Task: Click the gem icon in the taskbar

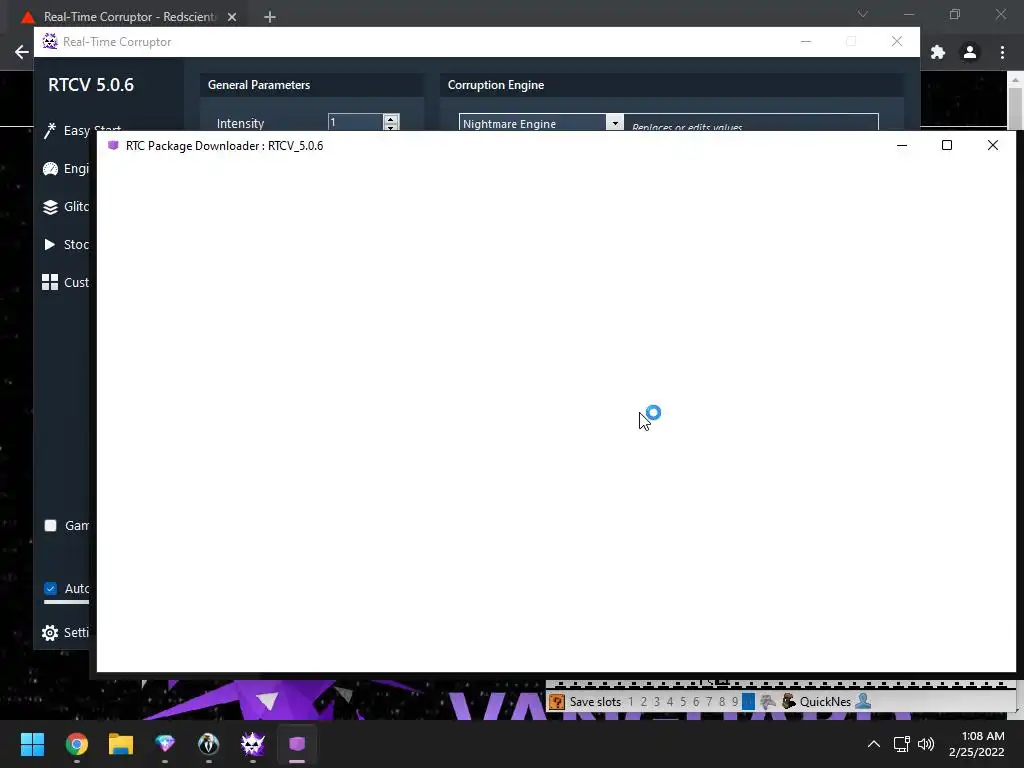Action: 165,744
